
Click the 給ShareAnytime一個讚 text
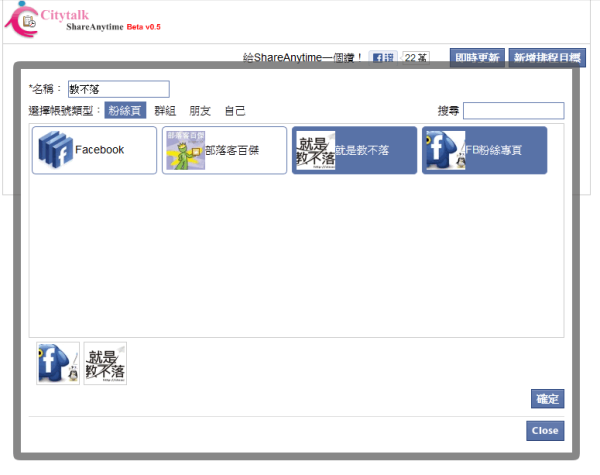coord(302,58)
